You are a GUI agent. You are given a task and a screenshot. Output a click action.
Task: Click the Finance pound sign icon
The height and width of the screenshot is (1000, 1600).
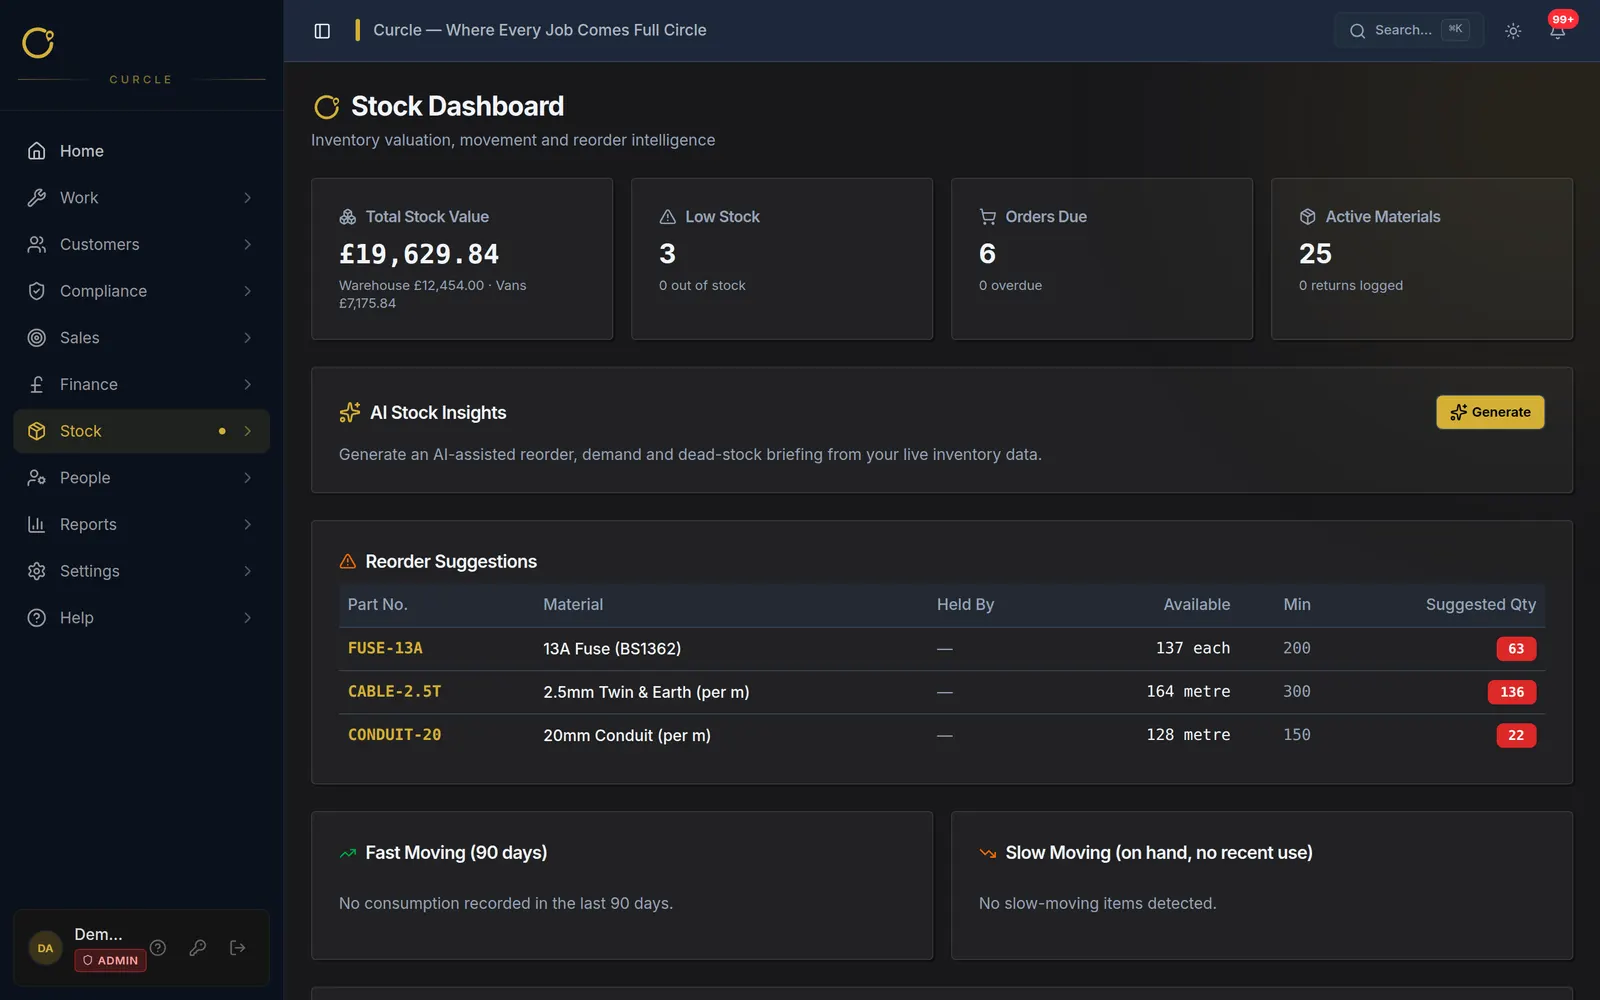tap(37, 384)
